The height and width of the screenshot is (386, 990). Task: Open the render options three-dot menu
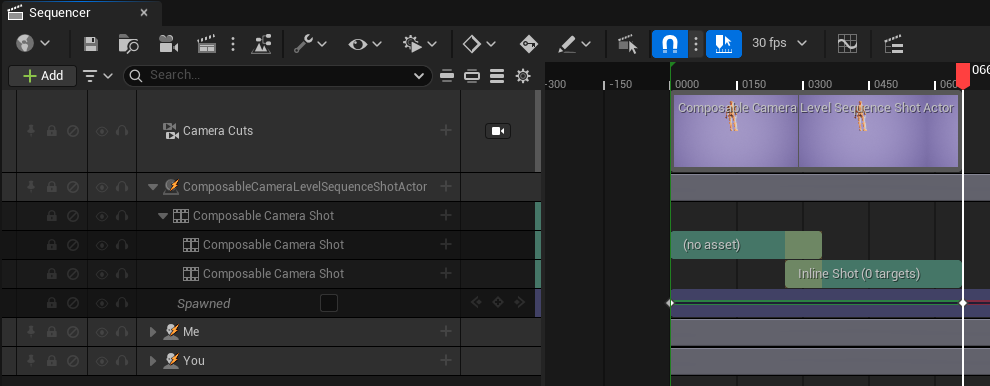coord(233,44)
